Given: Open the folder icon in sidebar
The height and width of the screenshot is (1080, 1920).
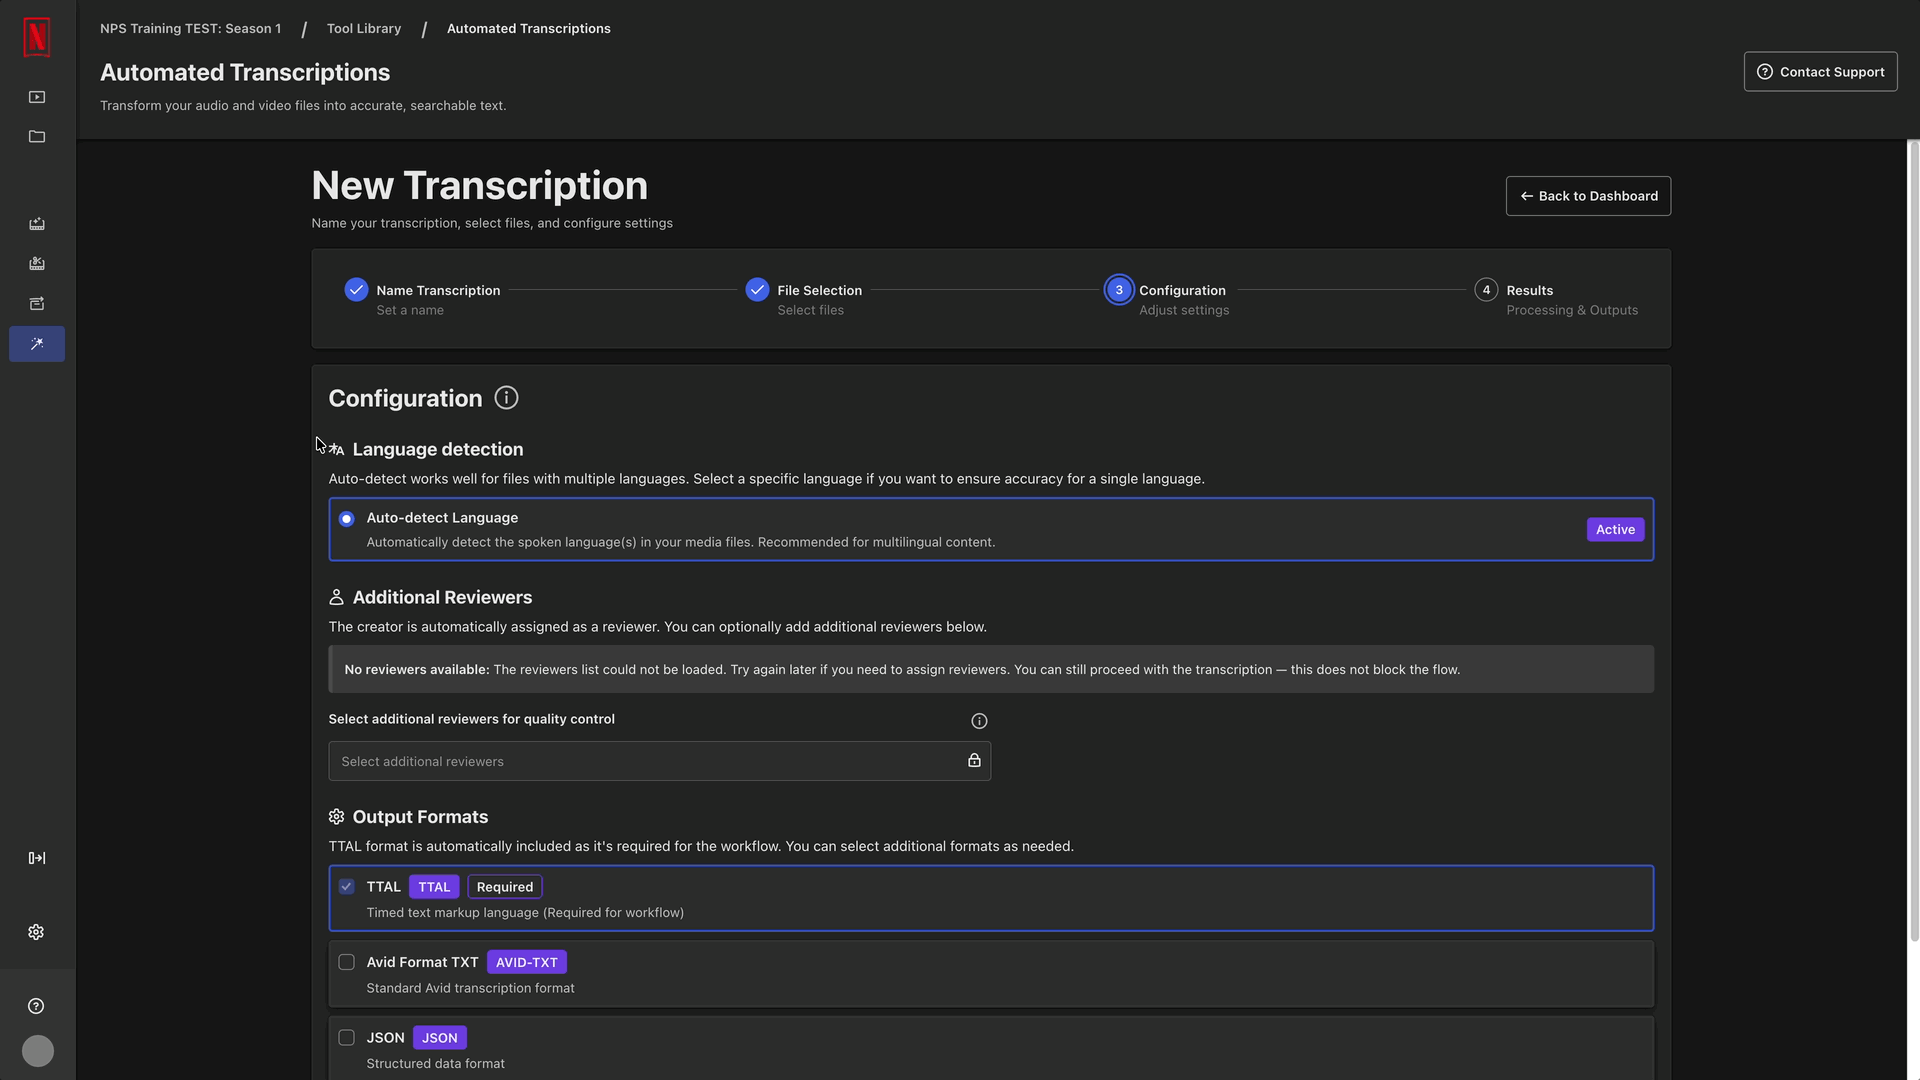Looking at the screenshot, I should click(37, 137).
